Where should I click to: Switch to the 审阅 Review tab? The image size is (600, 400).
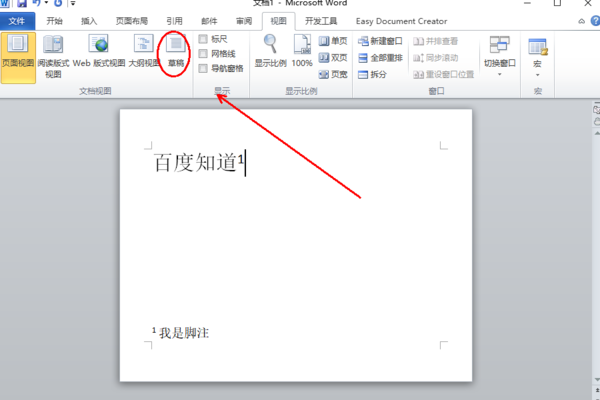coord(244,21)
